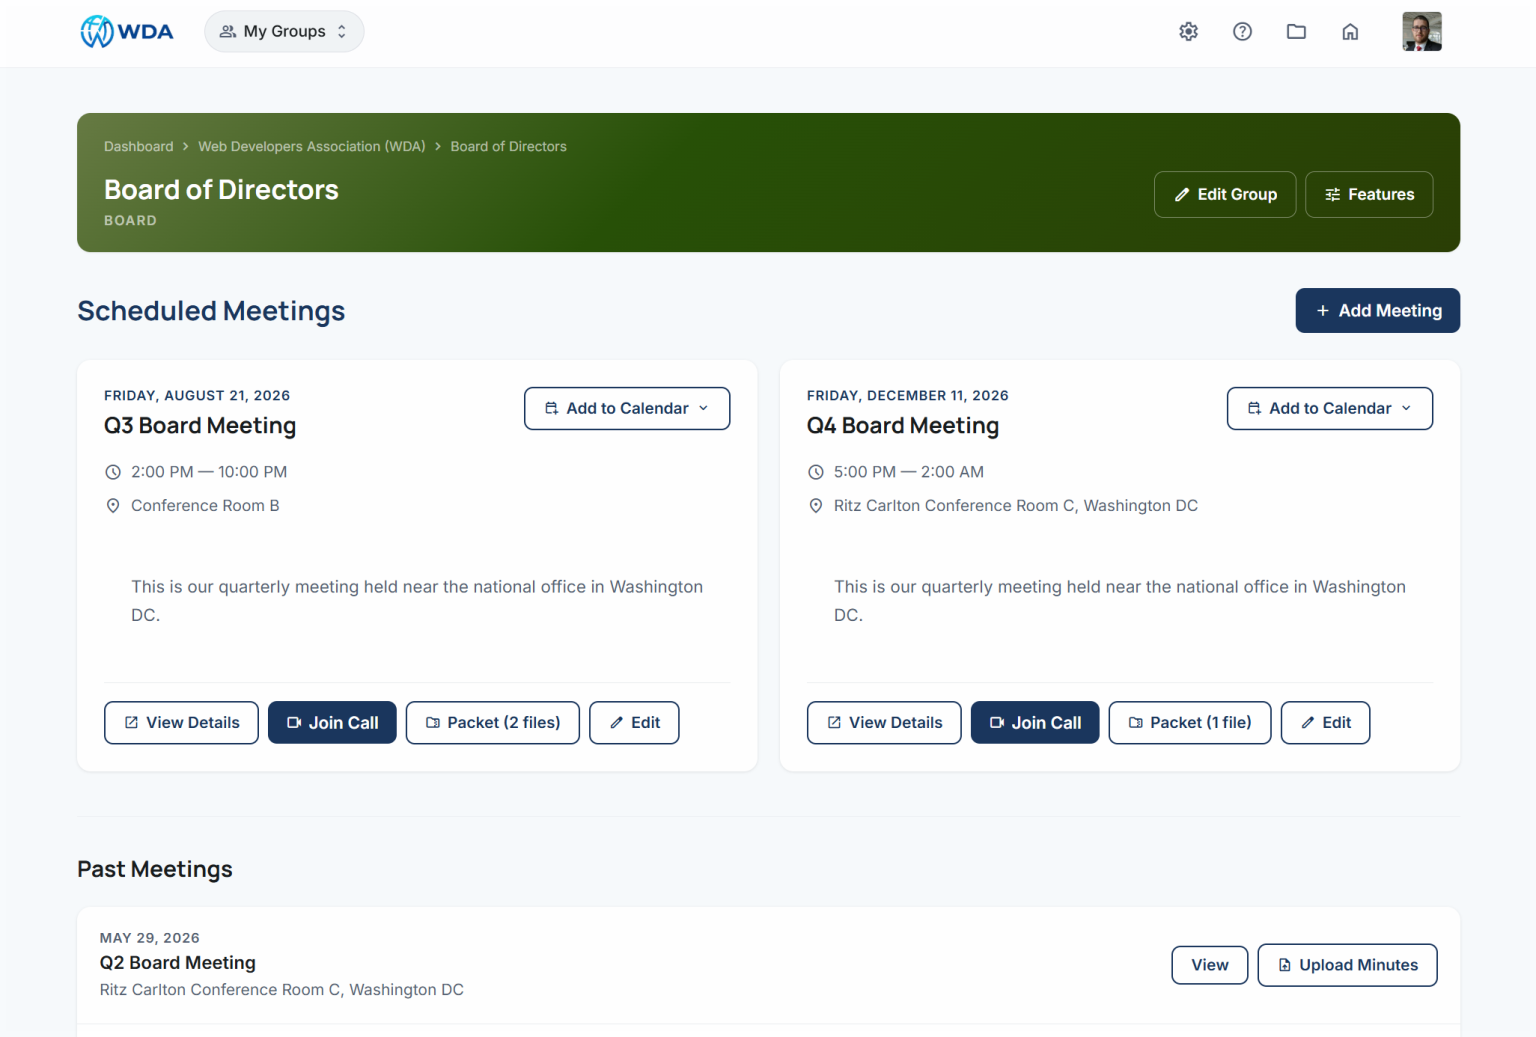
Task: Edit the Q3 Board Meeting
Action: pos(634,723)
